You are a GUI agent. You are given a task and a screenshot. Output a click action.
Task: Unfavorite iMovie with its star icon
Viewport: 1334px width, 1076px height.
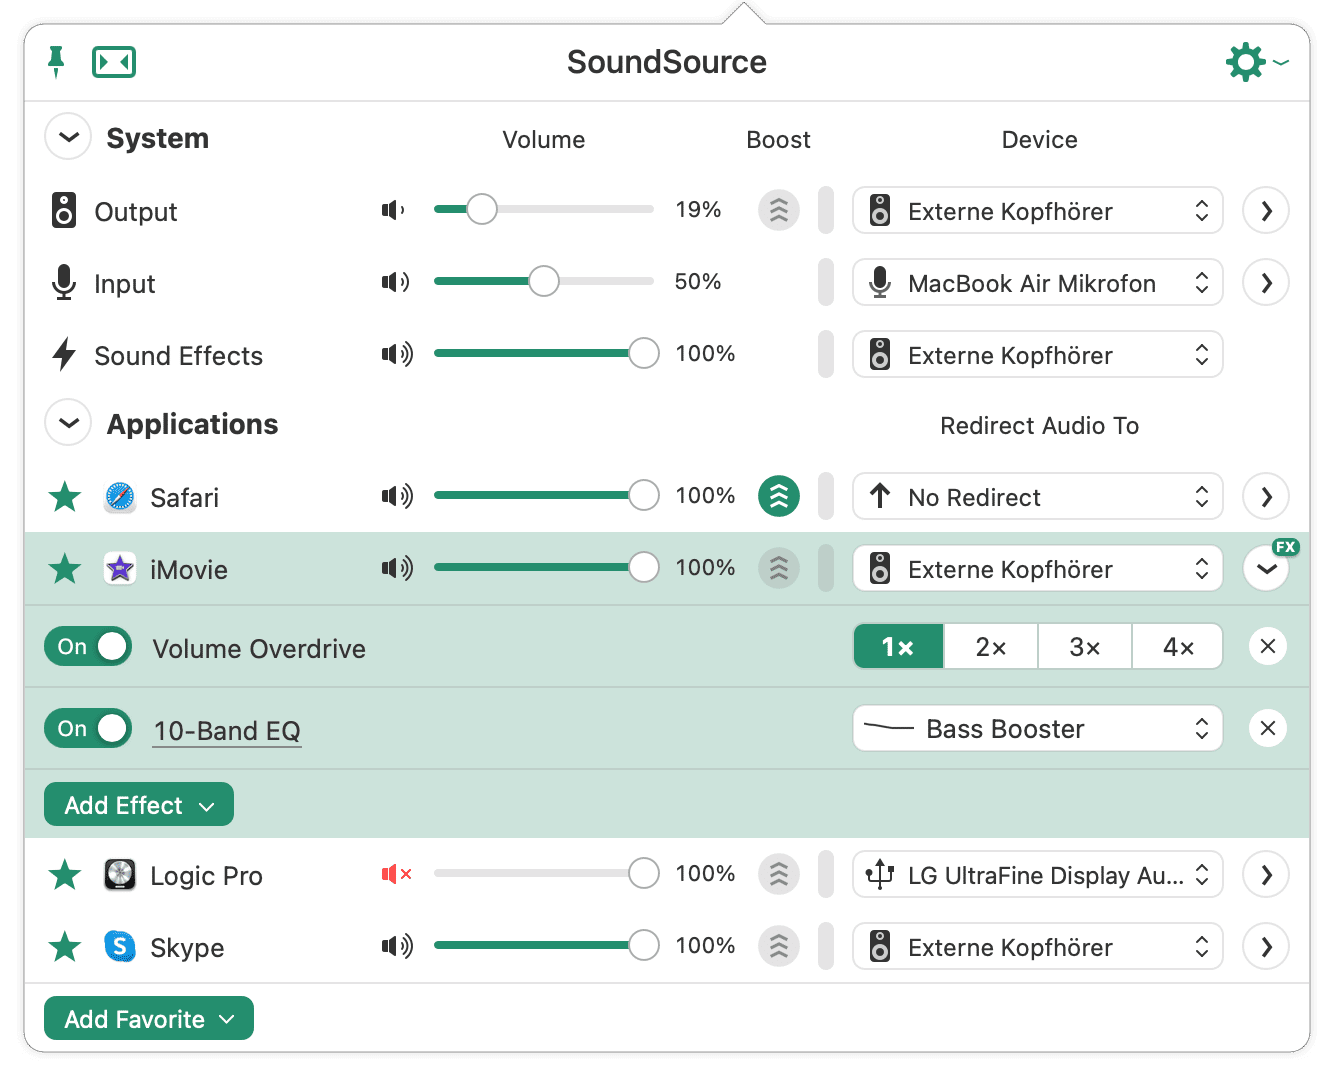coord(65,568)
